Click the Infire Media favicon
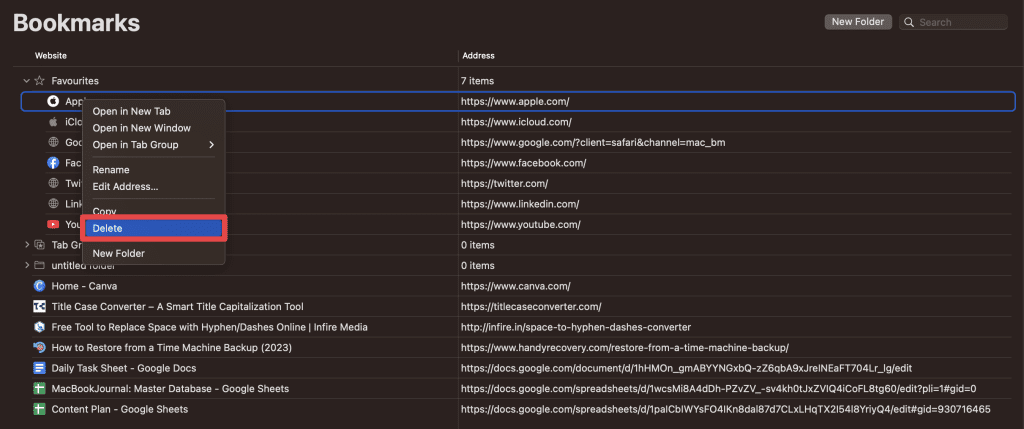The image size is (1024, 429). click(39, 327)
